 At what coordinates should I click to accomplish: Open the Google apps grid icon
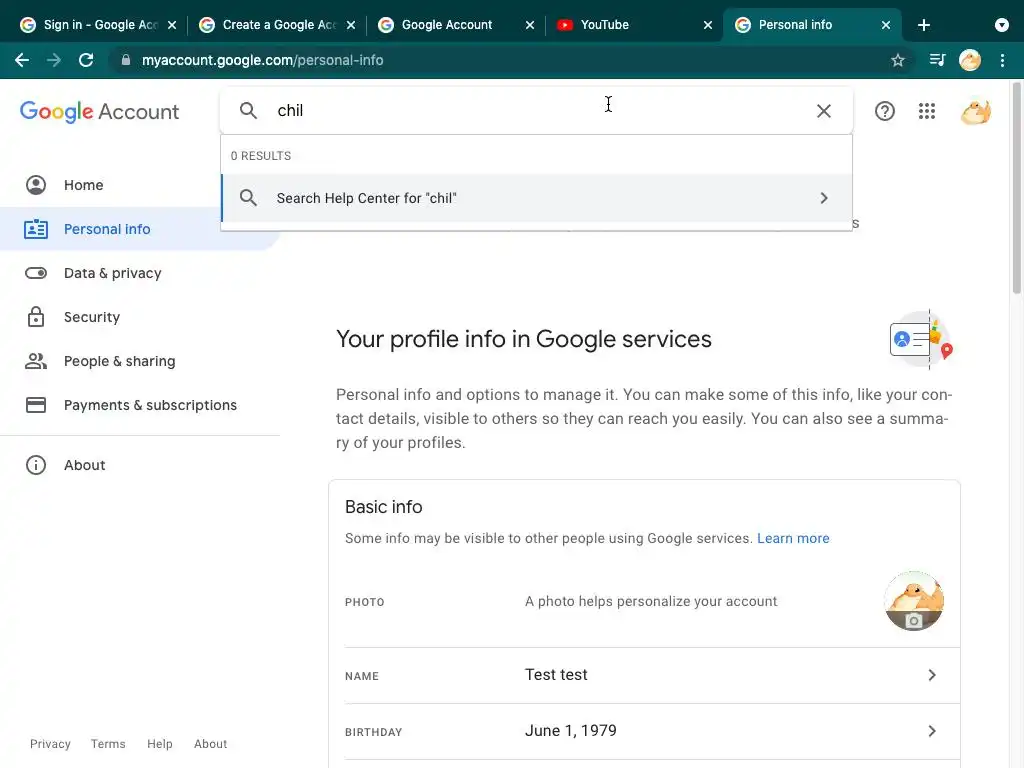tap(927, 111)
